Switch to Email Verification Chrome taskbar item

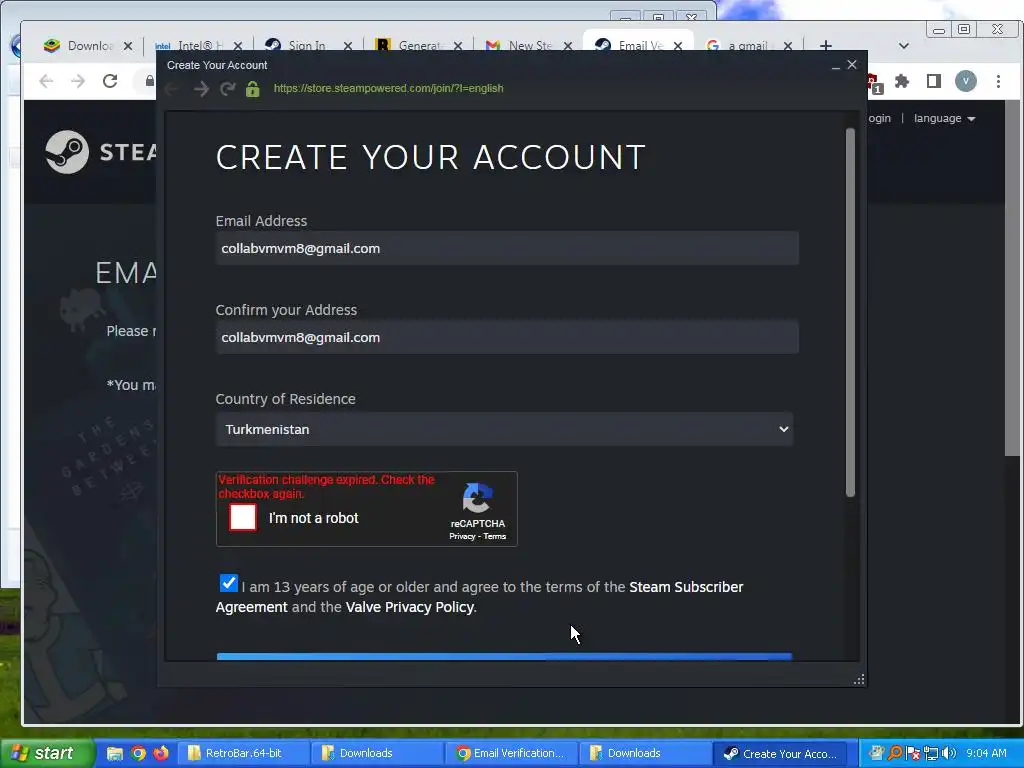(x=511, y=753)
